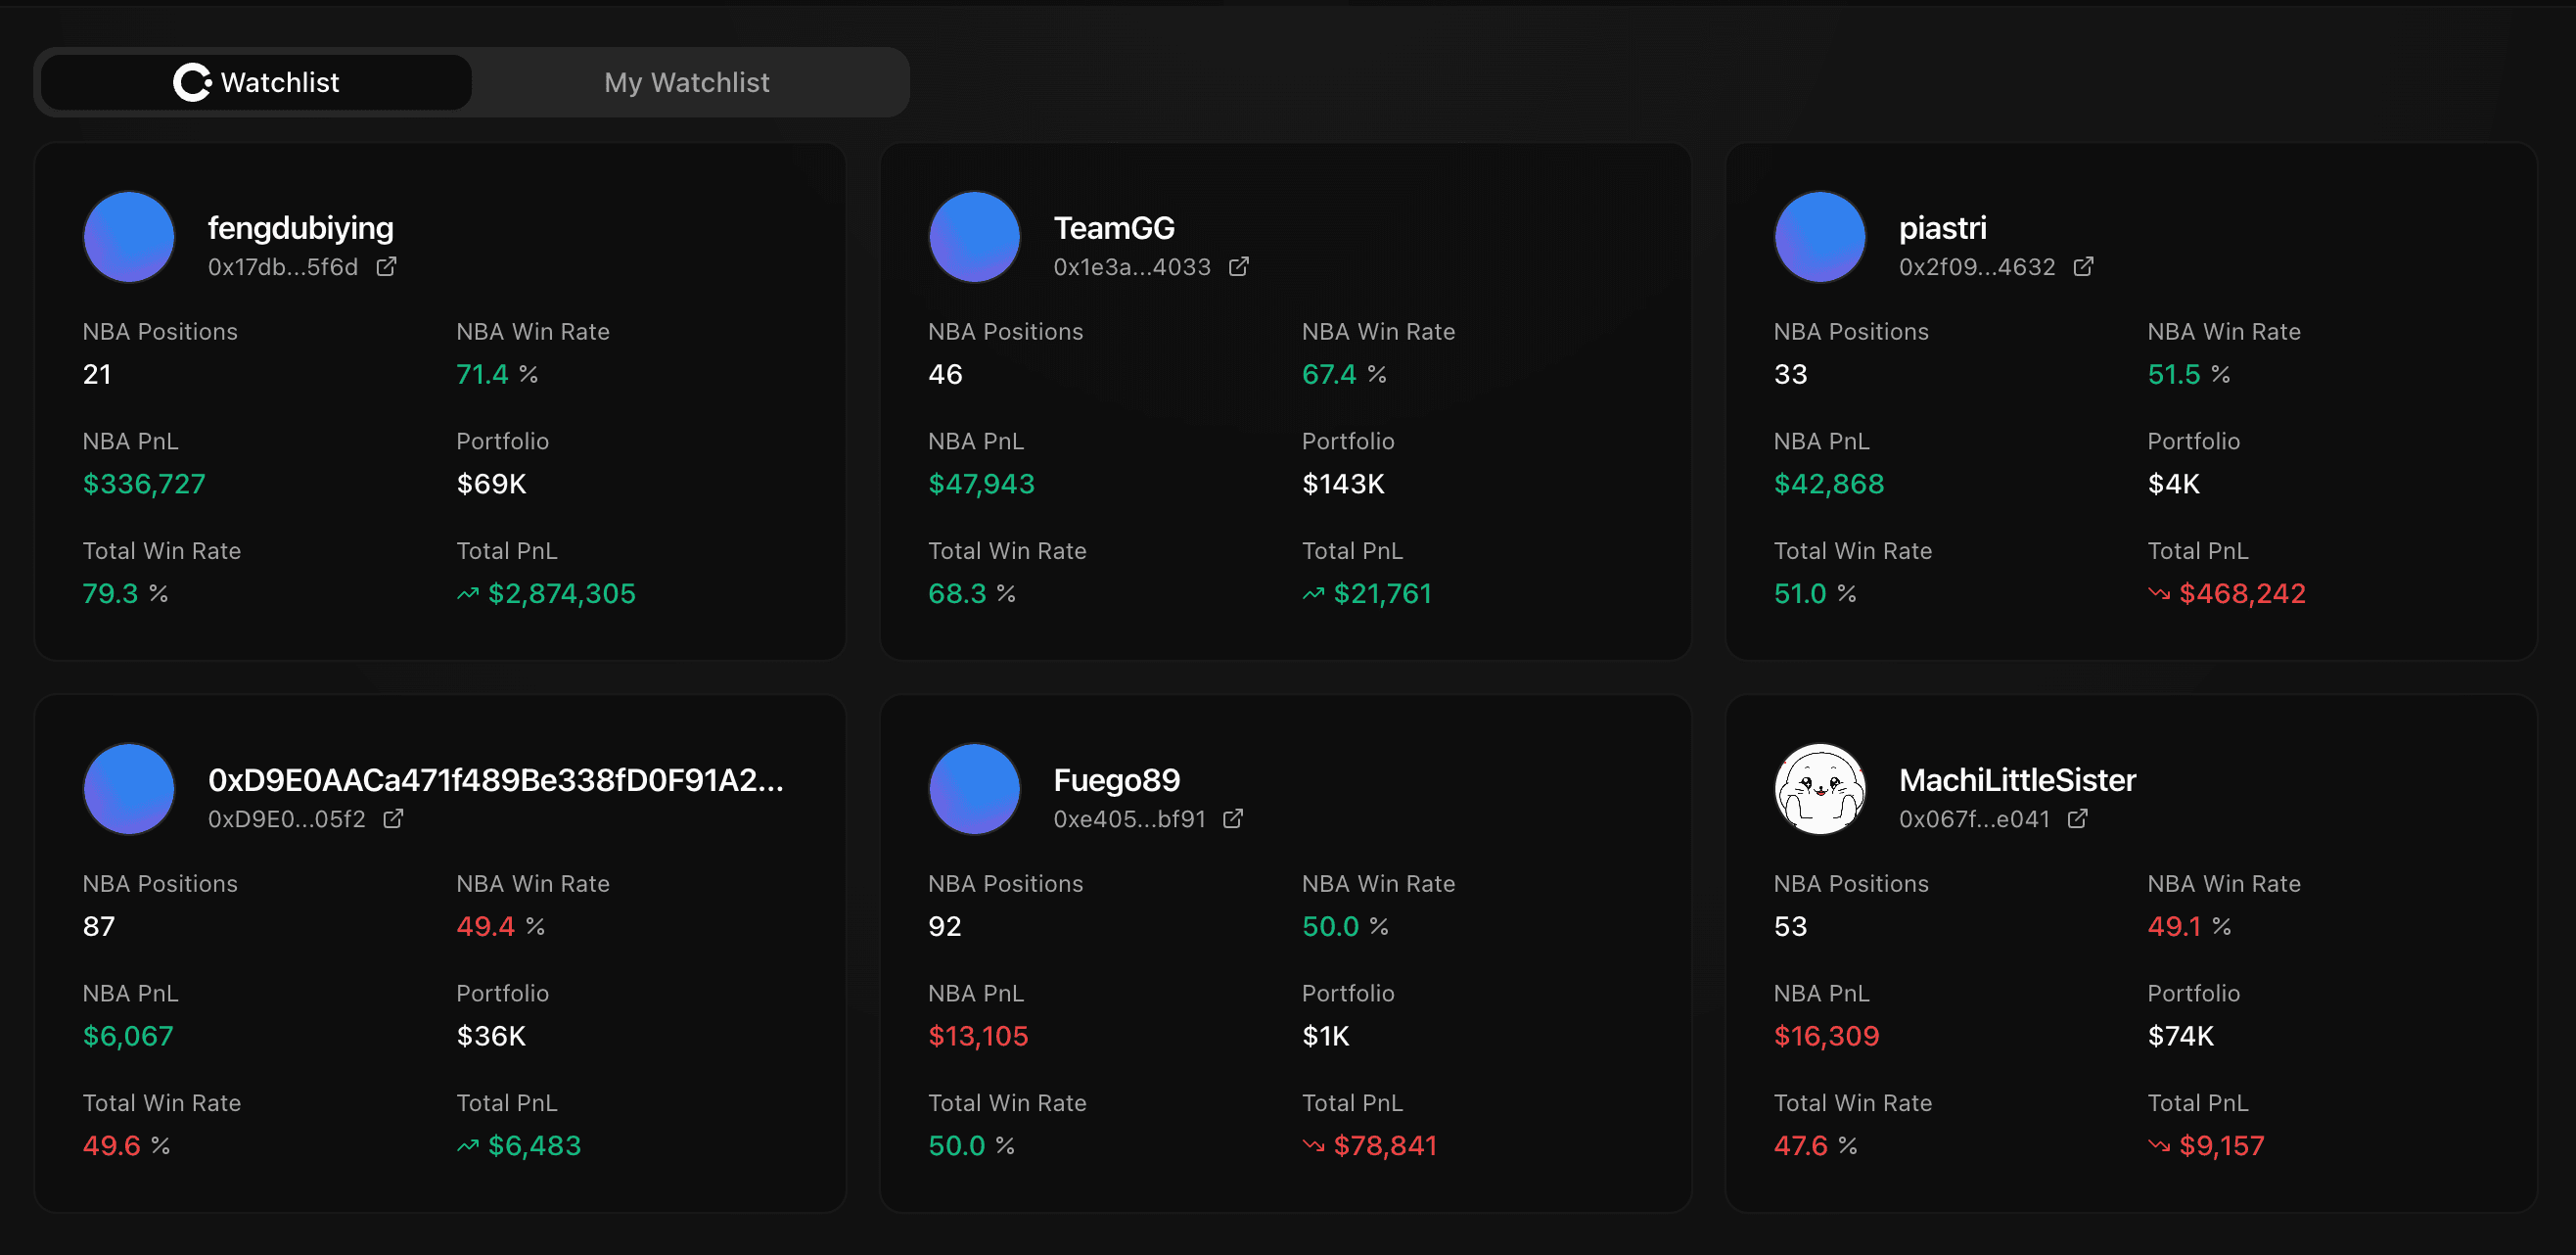Click Fuego89's avatar image
Image resolution: width=2576 pixels, height=1255 pixels.
[975, 788]
